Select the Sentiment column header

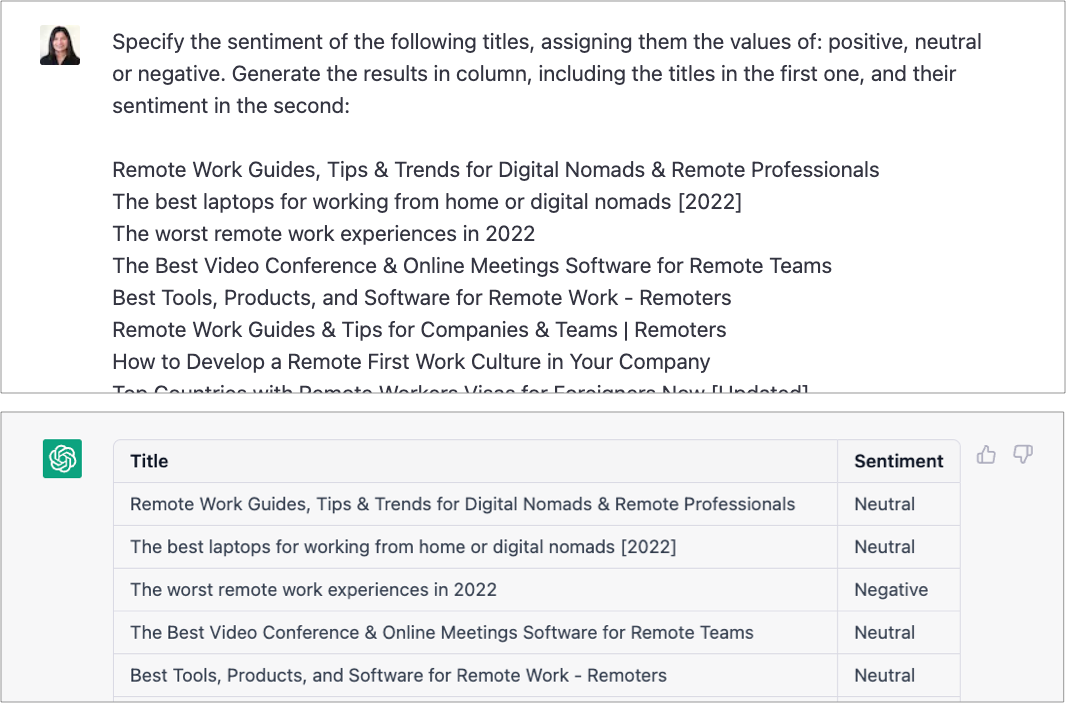click(x=898, y=461)
